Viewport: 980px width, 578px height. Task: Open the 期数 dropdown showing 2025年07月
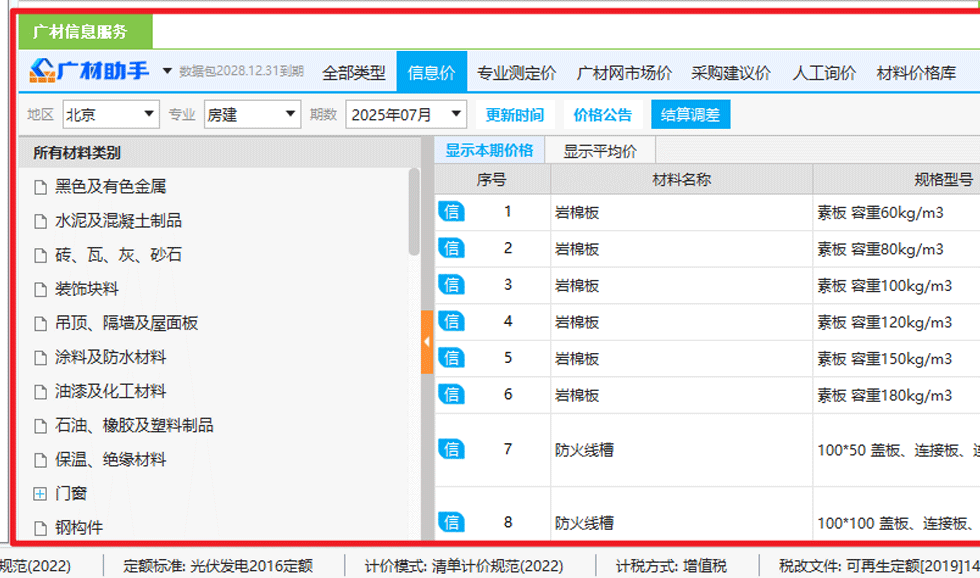(x=406, y=115)
